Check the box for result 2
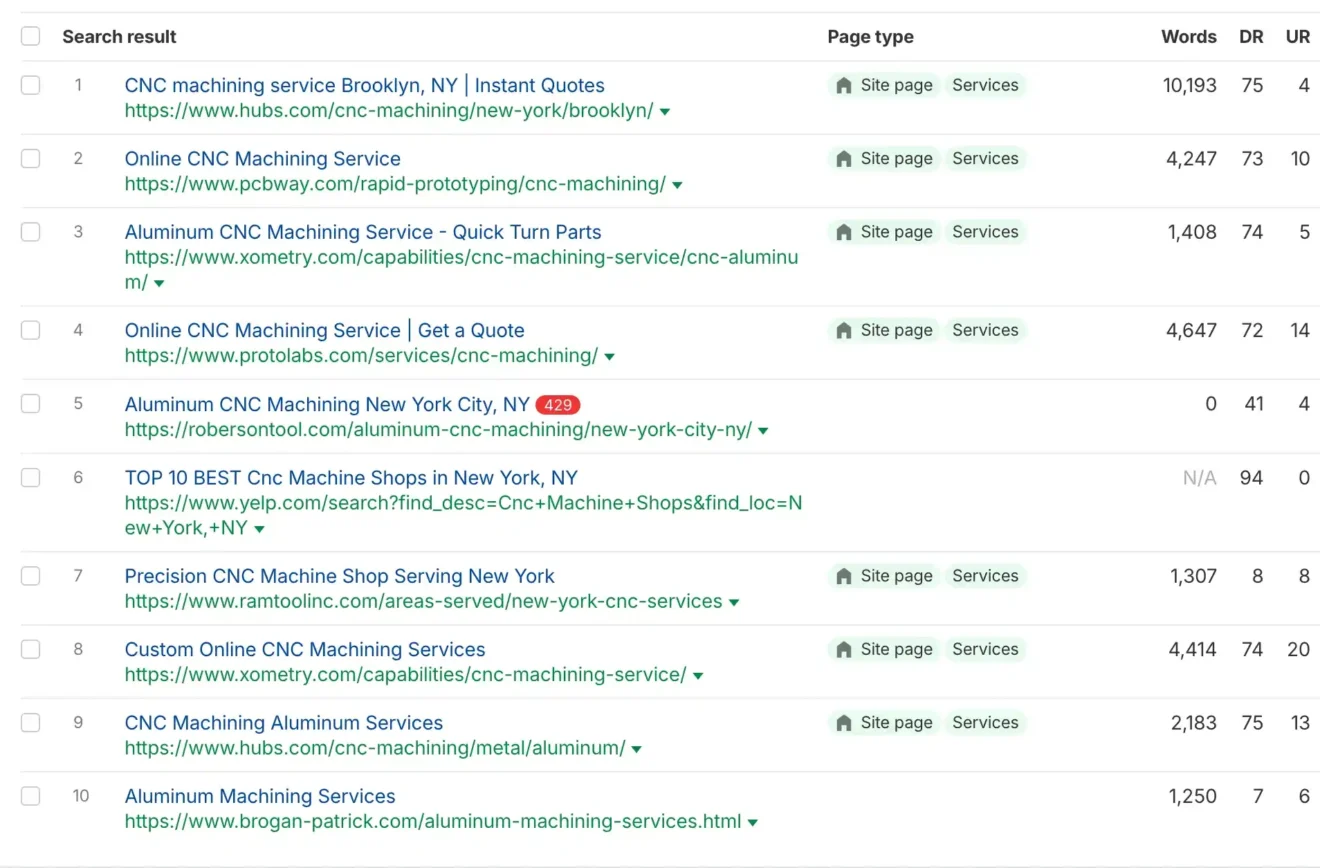Viewport: 1320px width, 868px height. [31, 158]
